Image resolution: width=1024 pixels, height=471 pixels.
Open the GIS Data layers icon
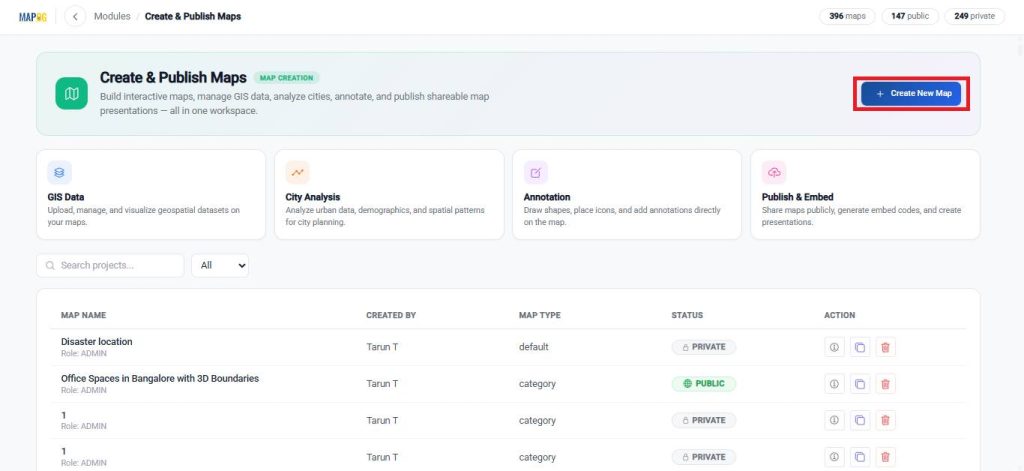(x=59, y=172)
